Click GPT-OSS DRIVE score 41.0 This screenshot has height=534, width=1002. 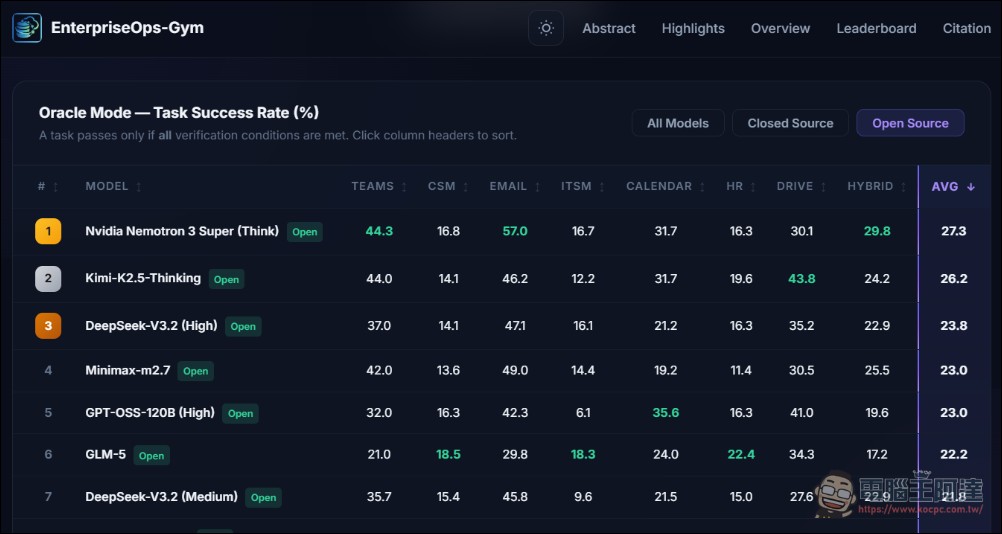(802, 413)
